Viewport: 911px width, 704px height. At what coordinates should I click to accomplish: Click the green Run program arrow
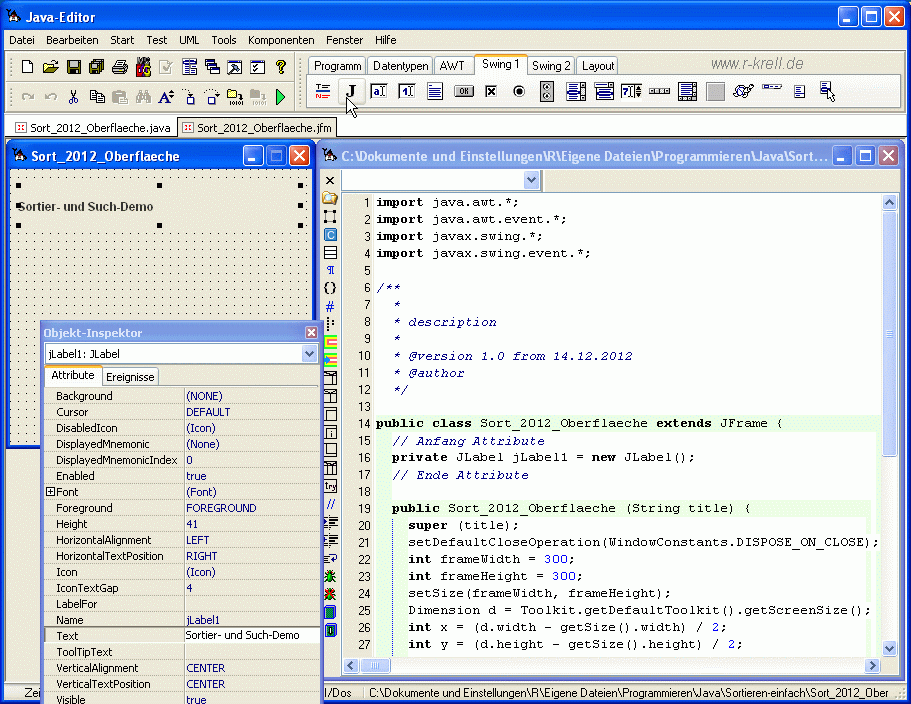(x=281, y=97)
